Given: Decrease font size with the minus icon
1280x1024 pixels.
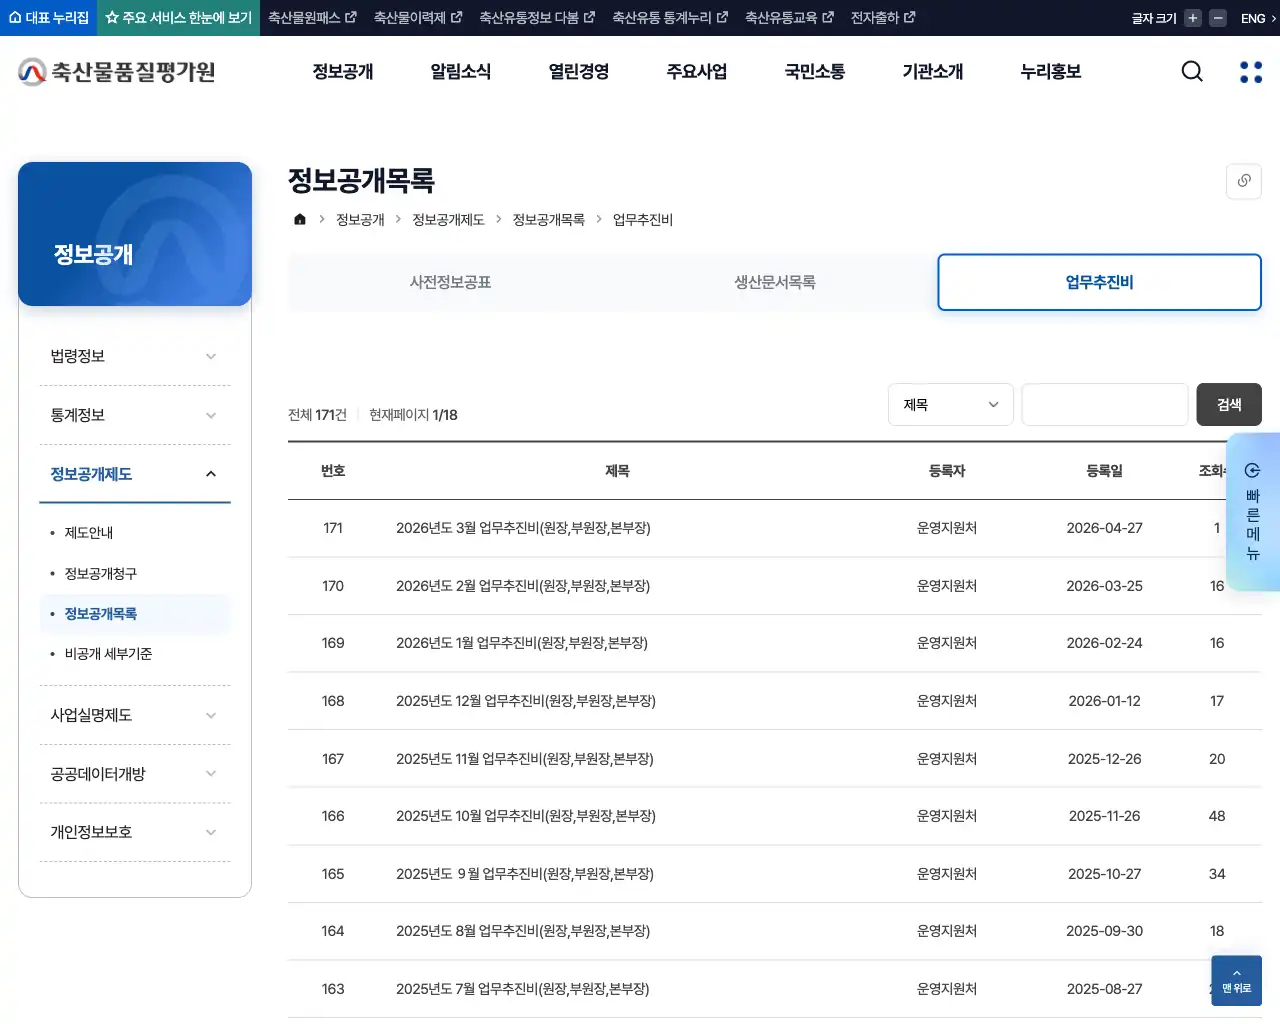Looking at the screenshot, I should [x=1216, y=17].
